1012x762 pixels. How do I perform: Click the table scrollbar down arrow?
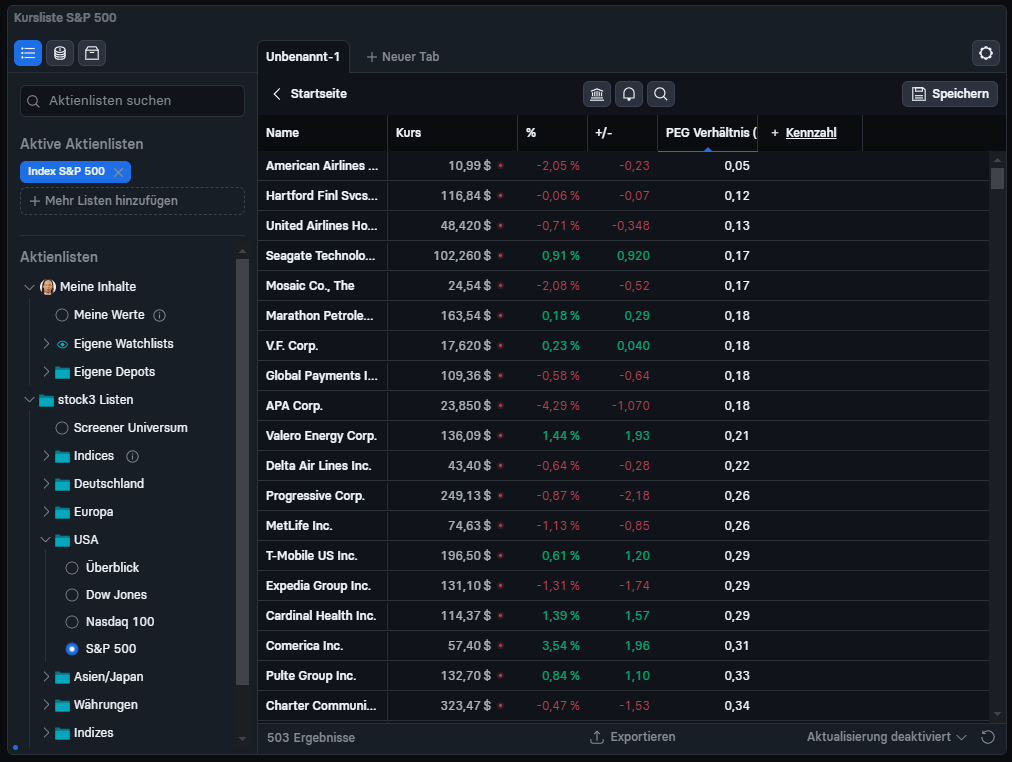(997, 714)
